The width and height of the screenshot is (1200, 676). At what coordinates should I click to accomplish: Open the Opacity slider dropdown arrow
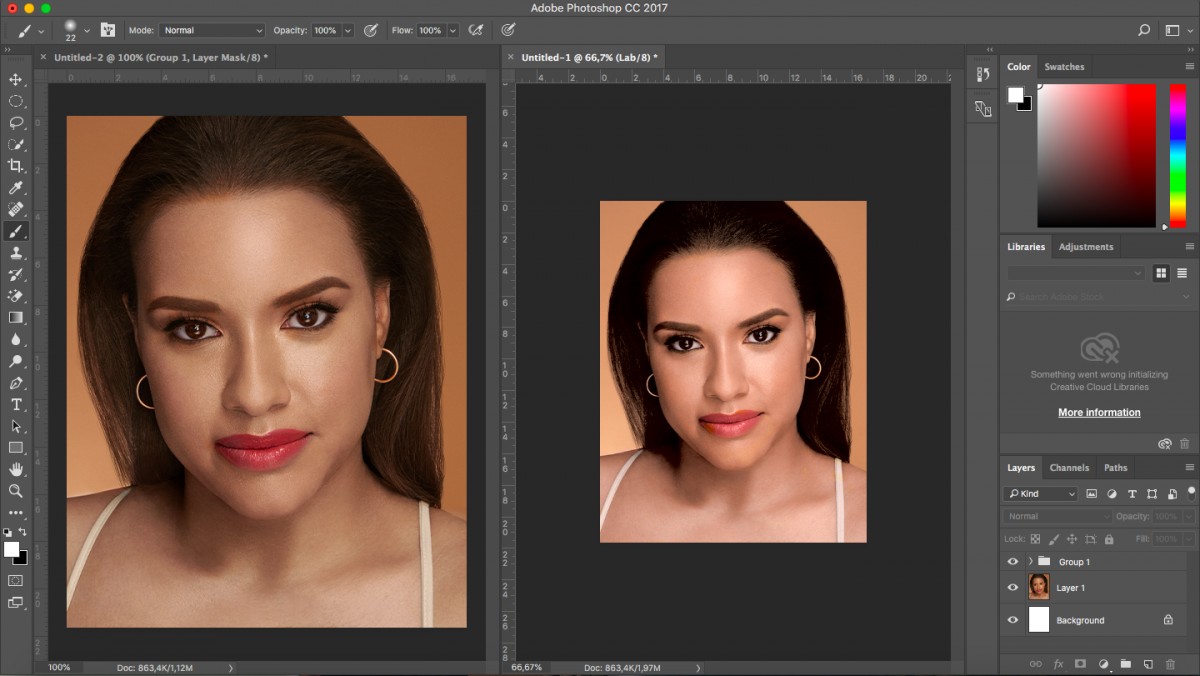point(348,31)
